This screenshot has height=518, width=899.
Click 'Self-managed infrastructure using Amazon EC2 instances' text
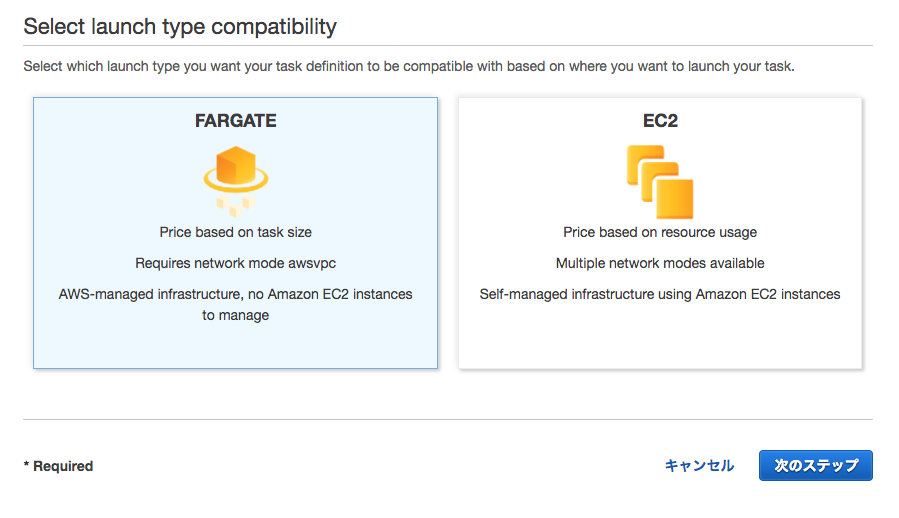pyautogui.click(x=660, y=294)
